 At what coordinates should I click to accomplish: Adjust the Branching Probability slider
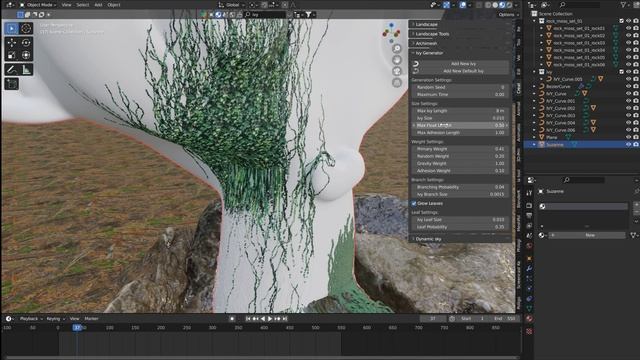click(460, 187)
